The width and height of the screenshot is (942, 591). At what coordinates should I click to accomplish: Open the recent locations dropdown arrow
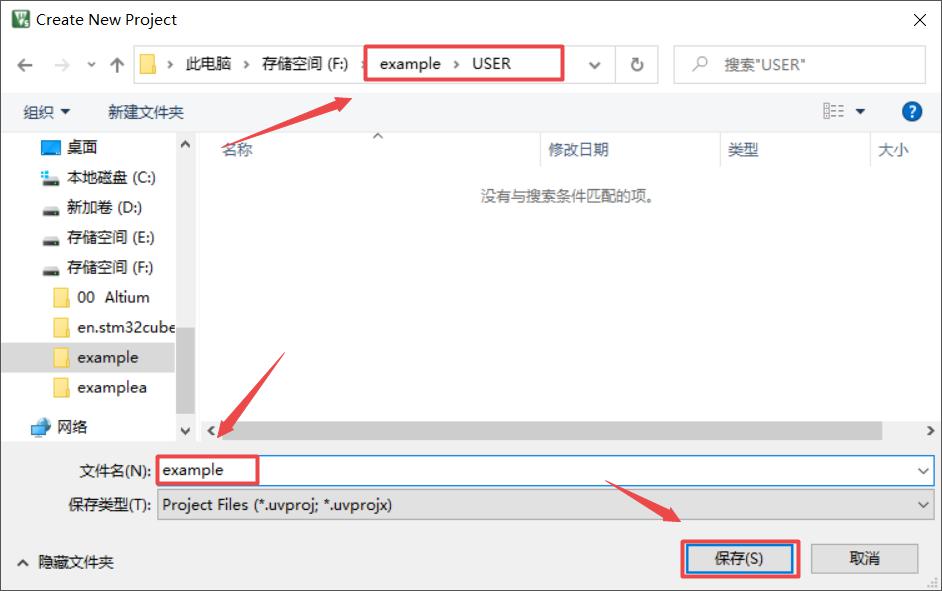[91, 64]
